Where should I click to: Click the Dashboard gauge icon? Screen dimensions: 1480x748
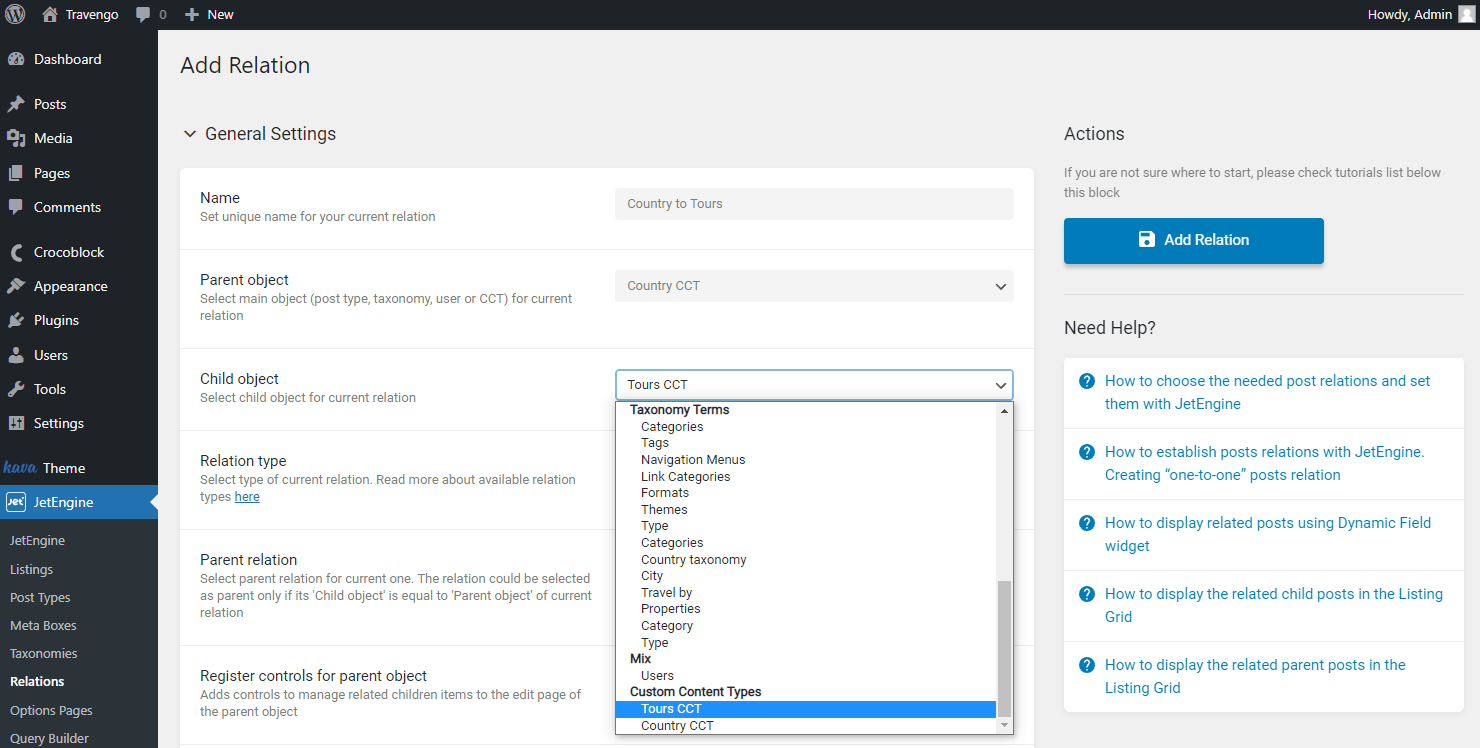(16, 59)
